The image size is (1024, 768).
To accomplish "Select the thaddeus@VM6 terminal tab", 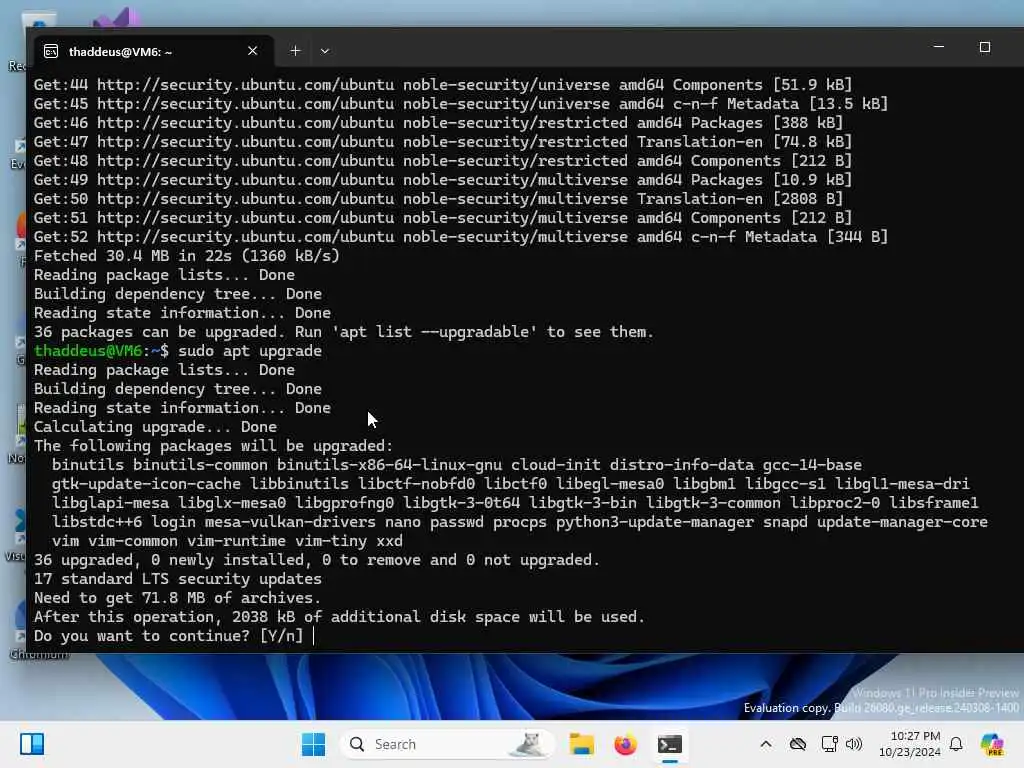I will point(152,51).
